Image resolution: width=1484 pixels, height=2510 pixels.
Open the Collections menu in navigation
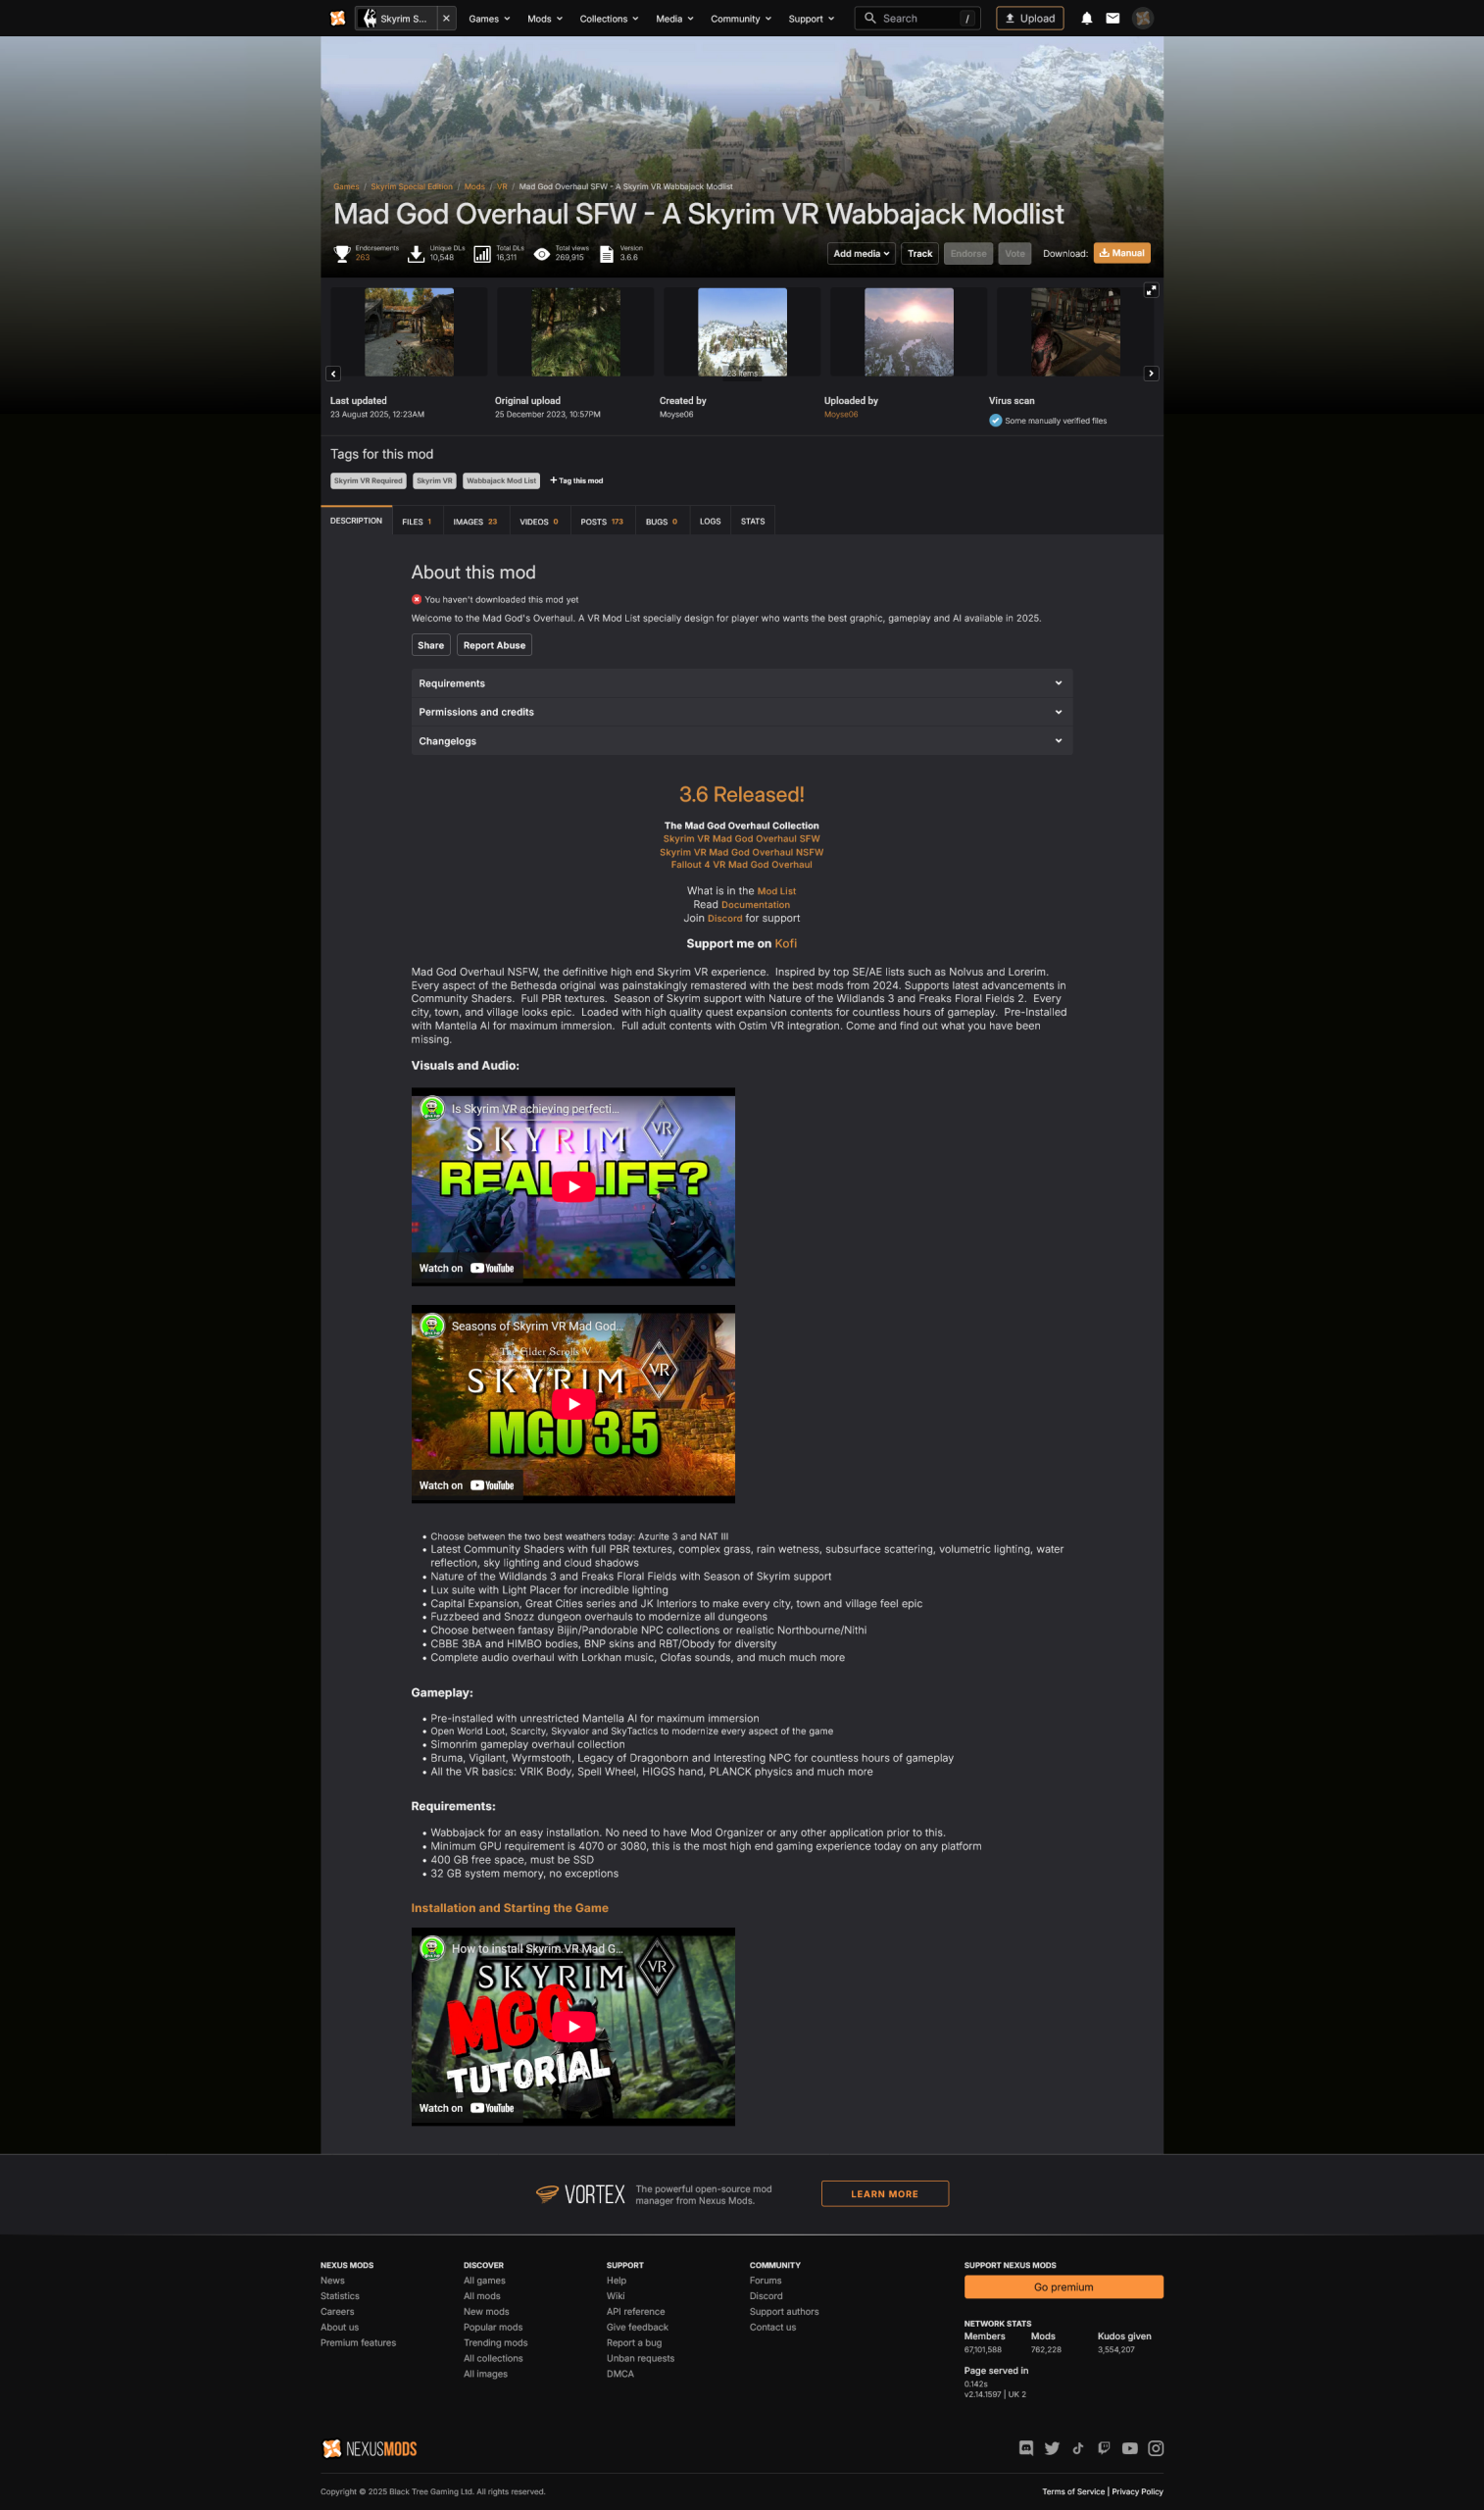coord(608,18)
